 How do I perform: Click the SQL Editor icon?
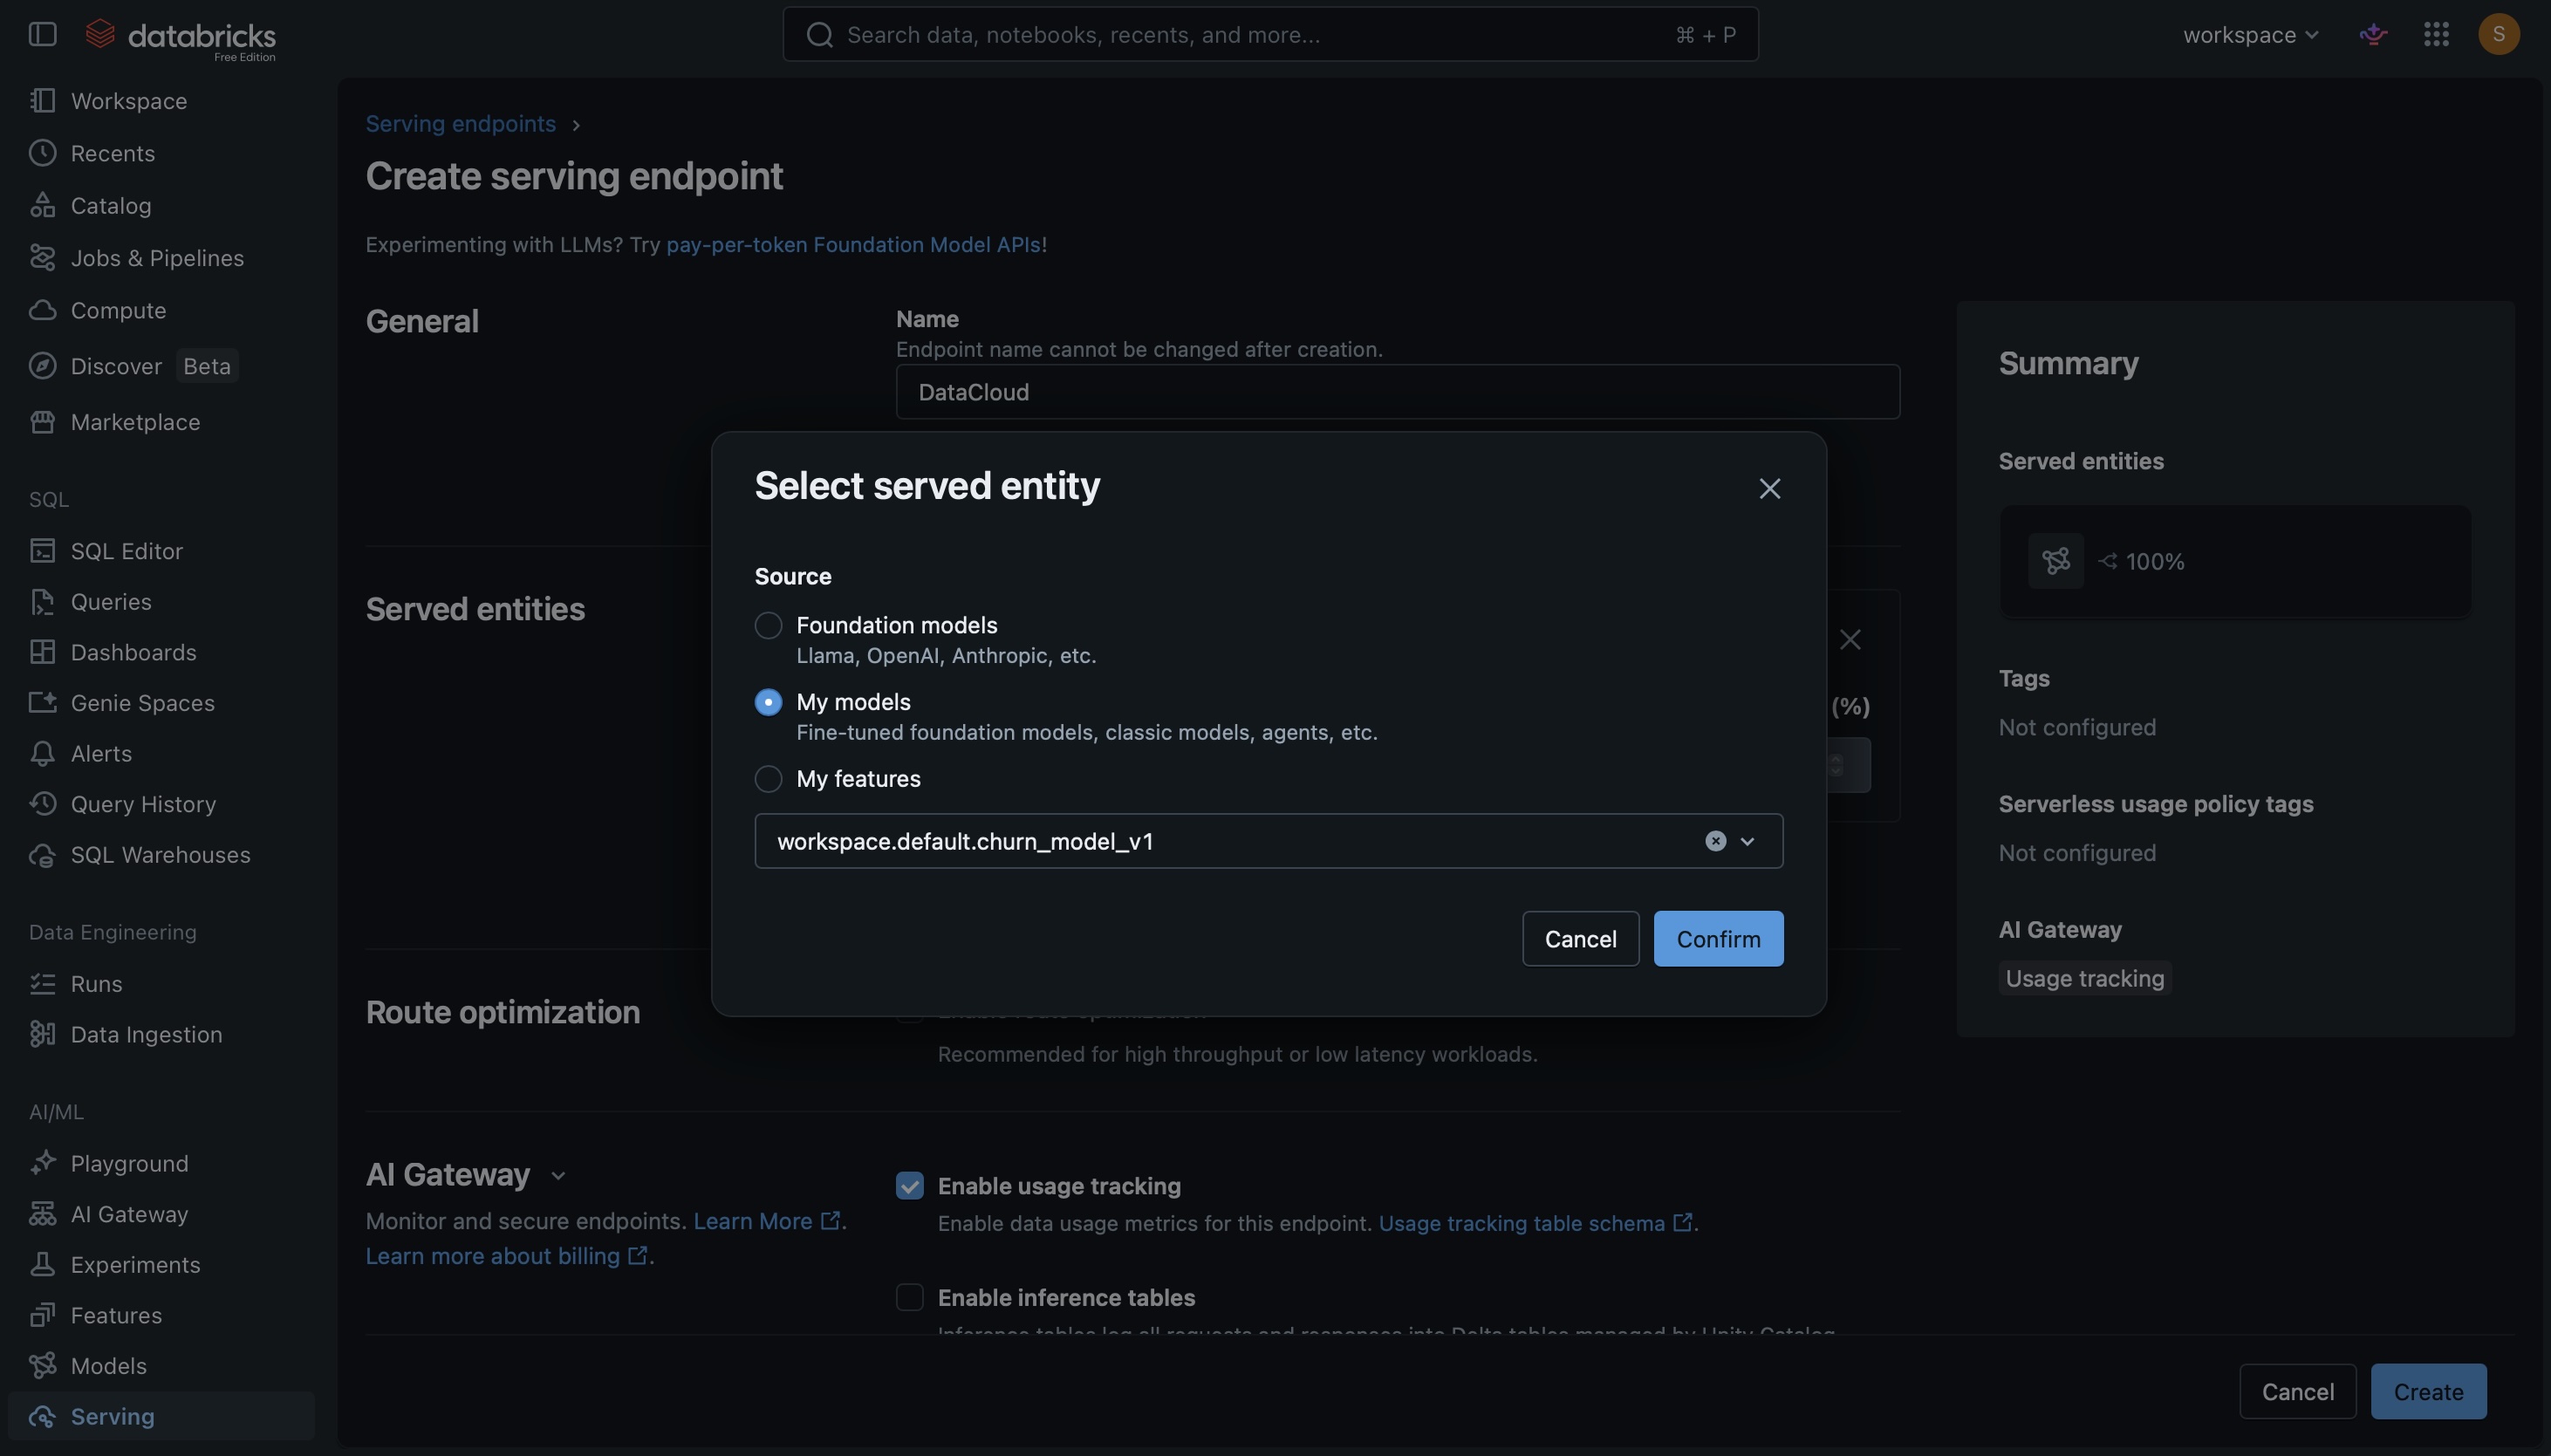(x=42, y=551)
